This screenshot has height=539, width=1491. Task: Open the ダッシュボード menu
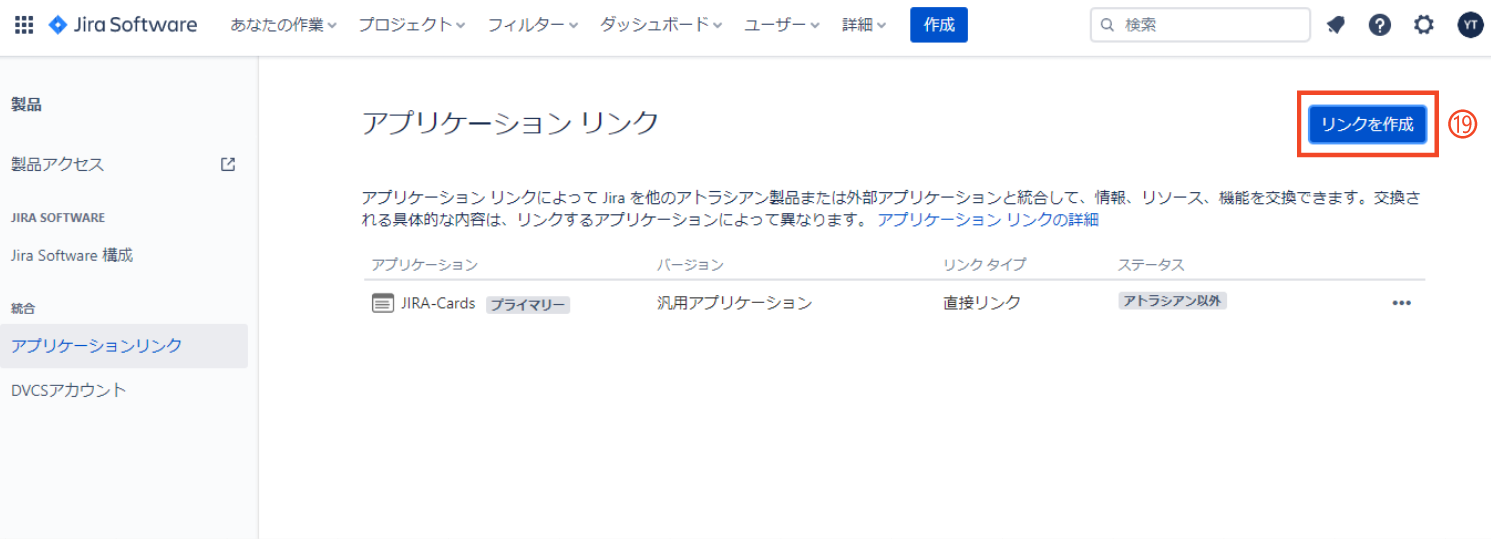(660, 25)
